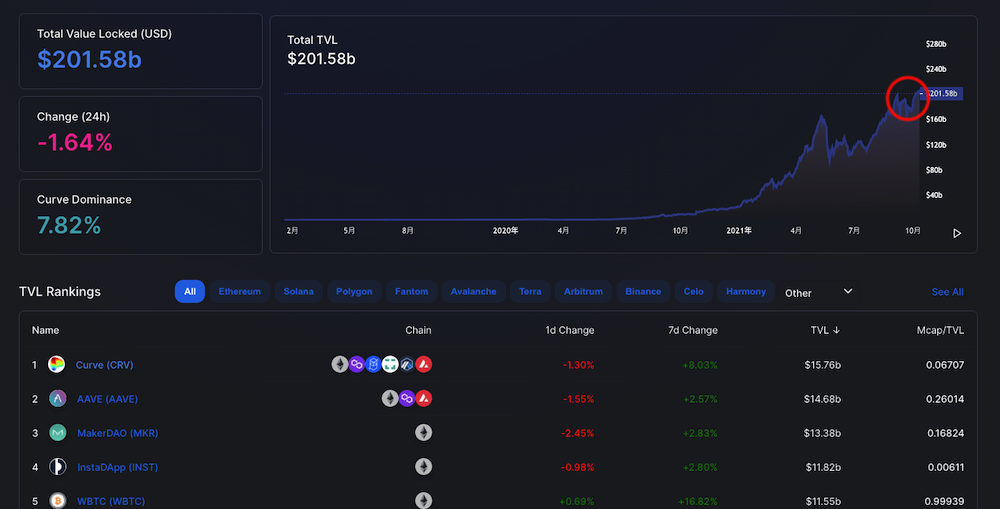
Task: Click the Ethereum chain icon in WBTC row
Action: click(x=423, y=501)
